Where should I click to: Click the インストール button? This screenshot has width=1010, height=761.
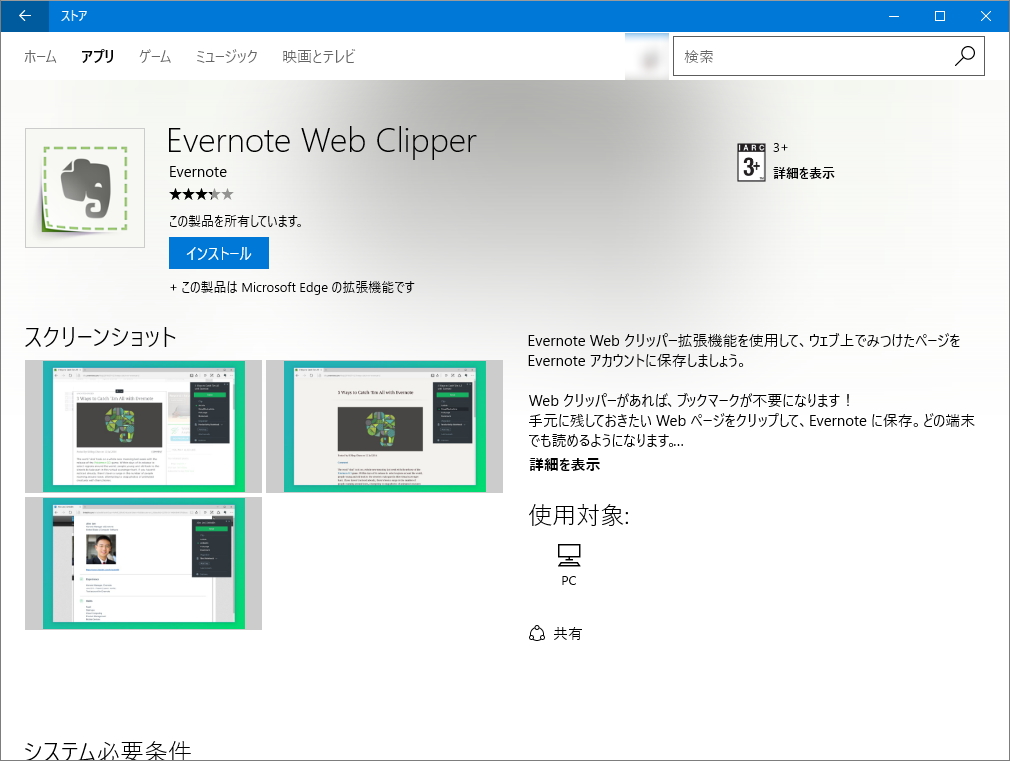[218, 253]
